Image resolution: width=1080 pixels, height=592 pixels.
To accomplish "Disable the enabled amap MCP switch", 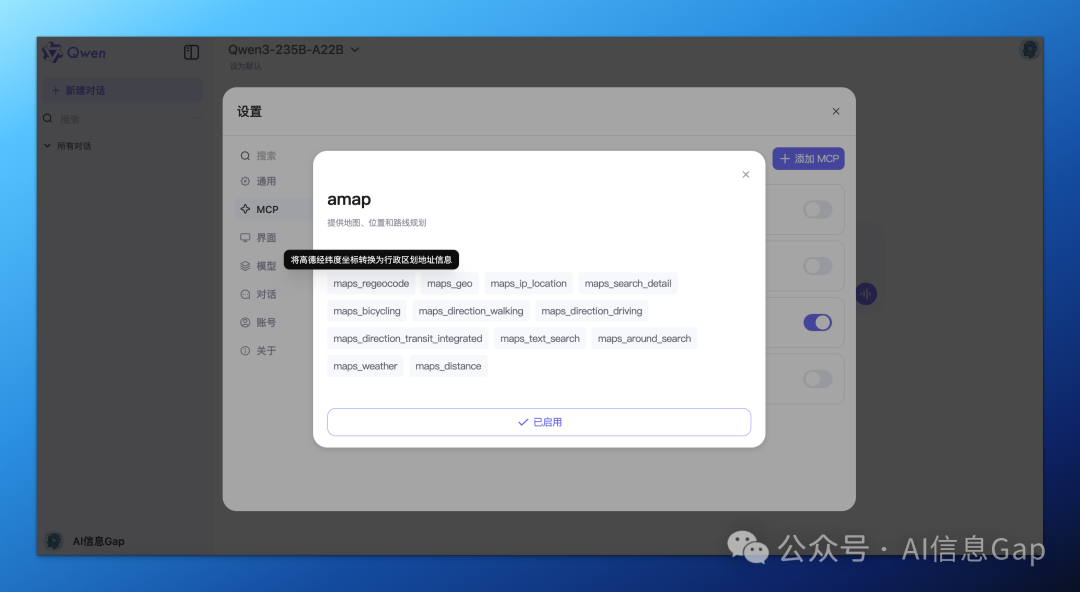I will tap(818, 323).
